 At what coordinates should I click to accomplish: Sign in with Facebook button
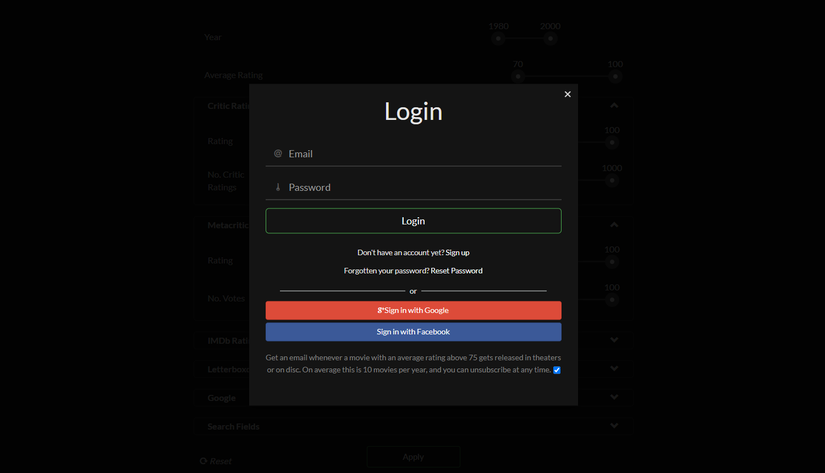pyautogui.click(x=413, y=332)
